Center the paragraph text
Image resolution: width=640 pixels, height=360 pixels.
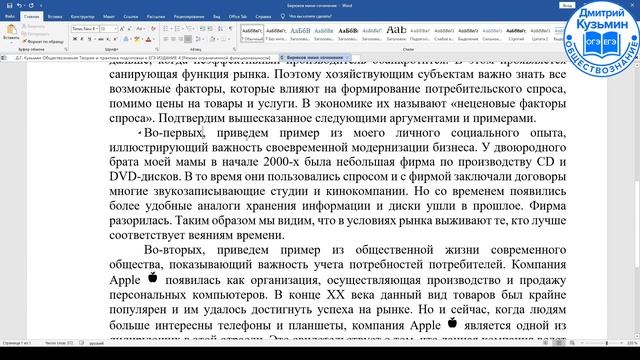(173, 39)
